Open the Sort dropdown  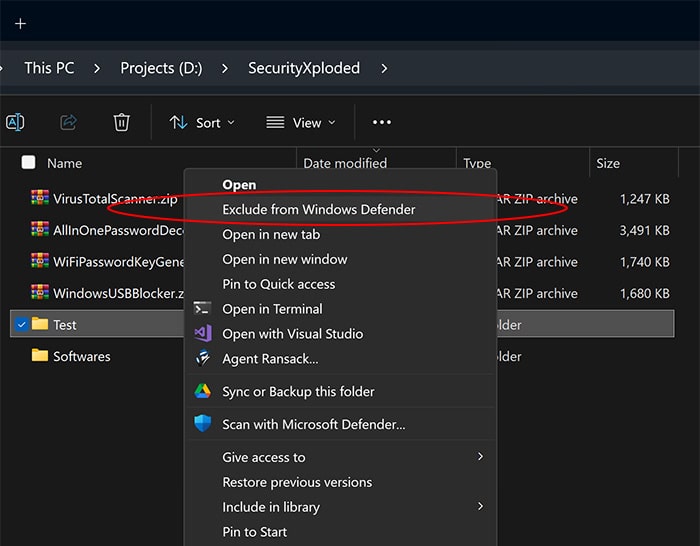coord(202,122)
